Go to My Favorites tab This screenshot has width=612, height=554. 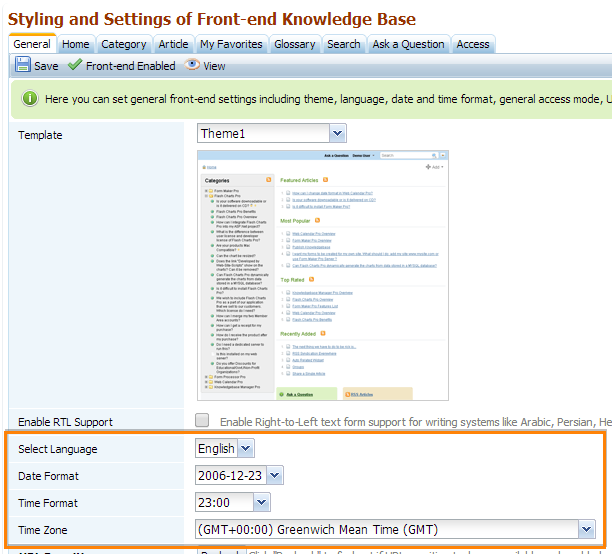231,44
